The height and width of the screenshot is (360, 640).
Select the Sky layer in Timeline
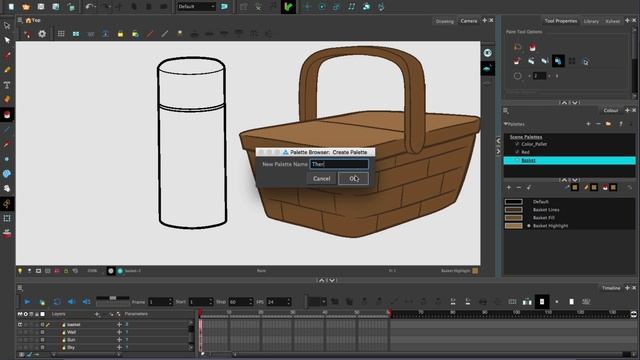71,347
